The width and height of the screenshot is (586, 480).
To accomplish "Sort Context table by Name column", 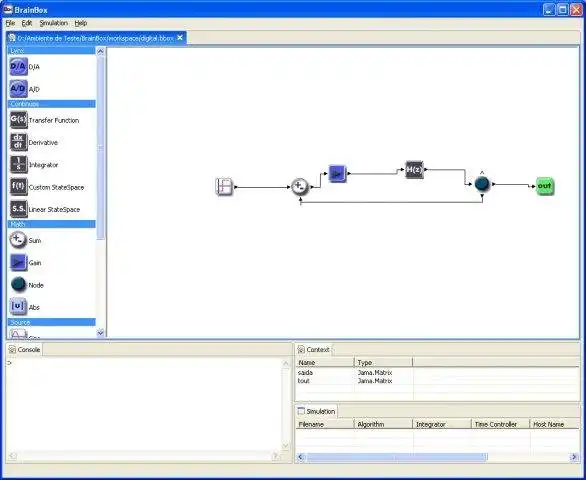I will pyautogui.click(x=325, y=362).
